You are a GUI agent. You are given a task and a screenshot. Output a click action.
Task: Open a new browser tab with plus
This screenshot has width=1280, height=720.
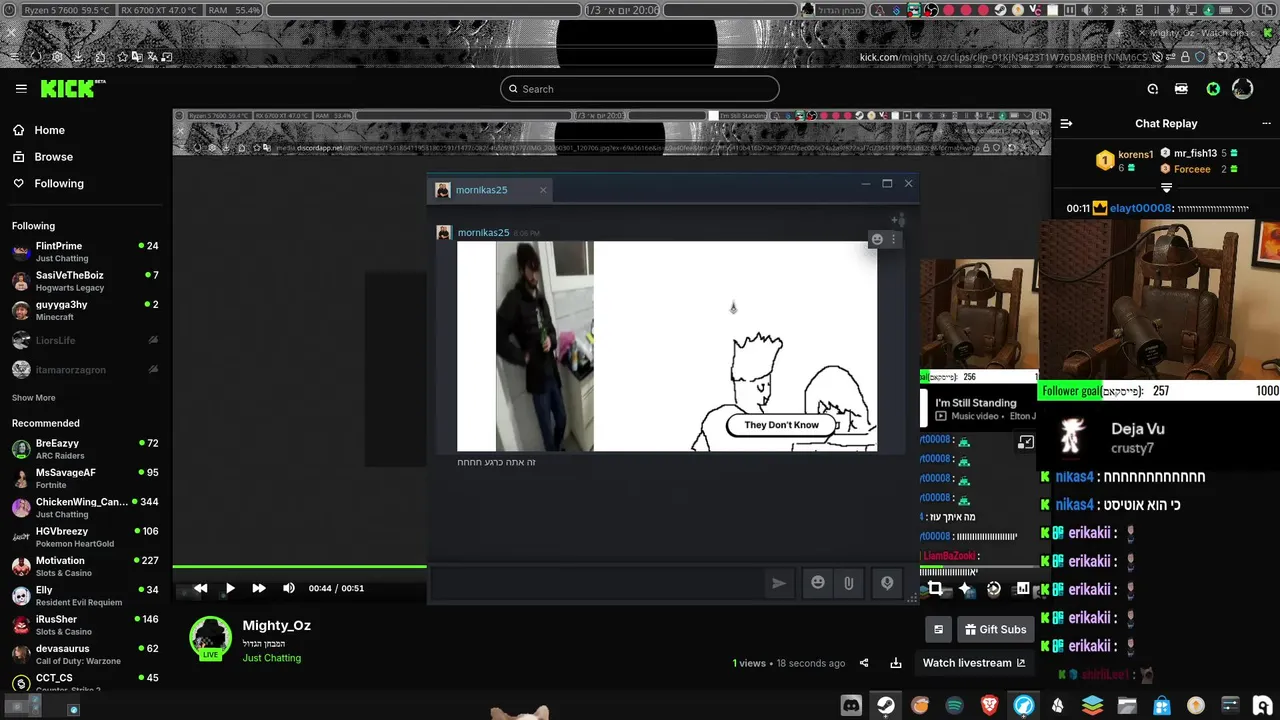coord(1119,33)
